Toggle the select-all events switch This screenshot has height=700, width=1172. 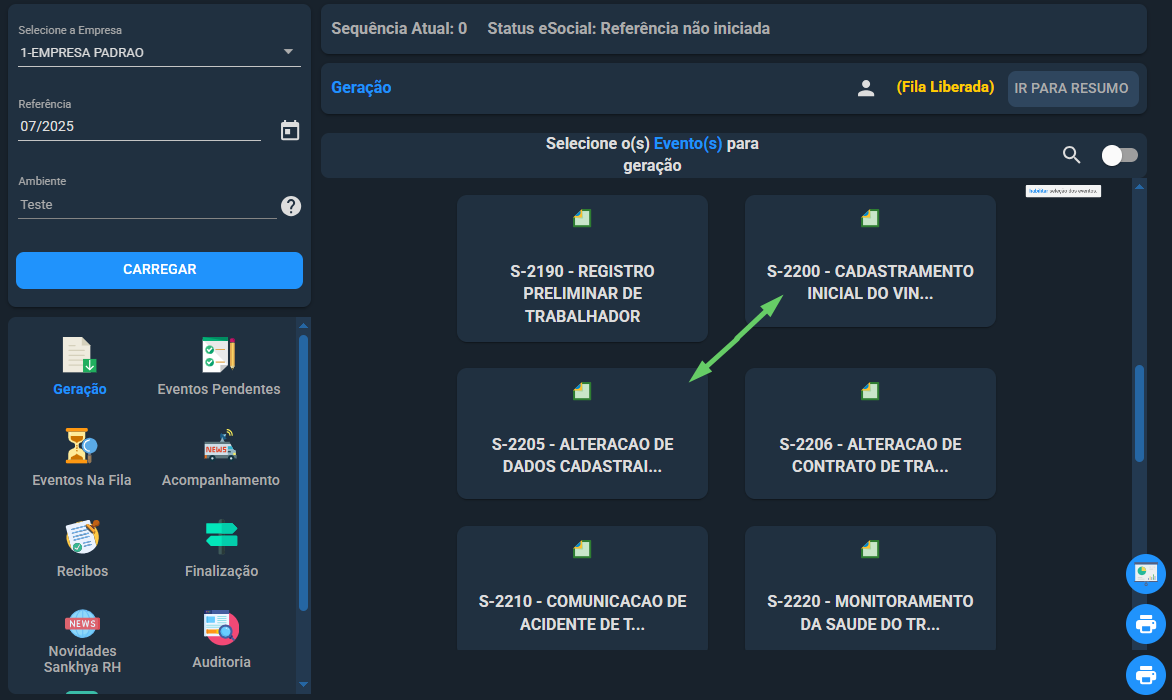point(1120,155)
